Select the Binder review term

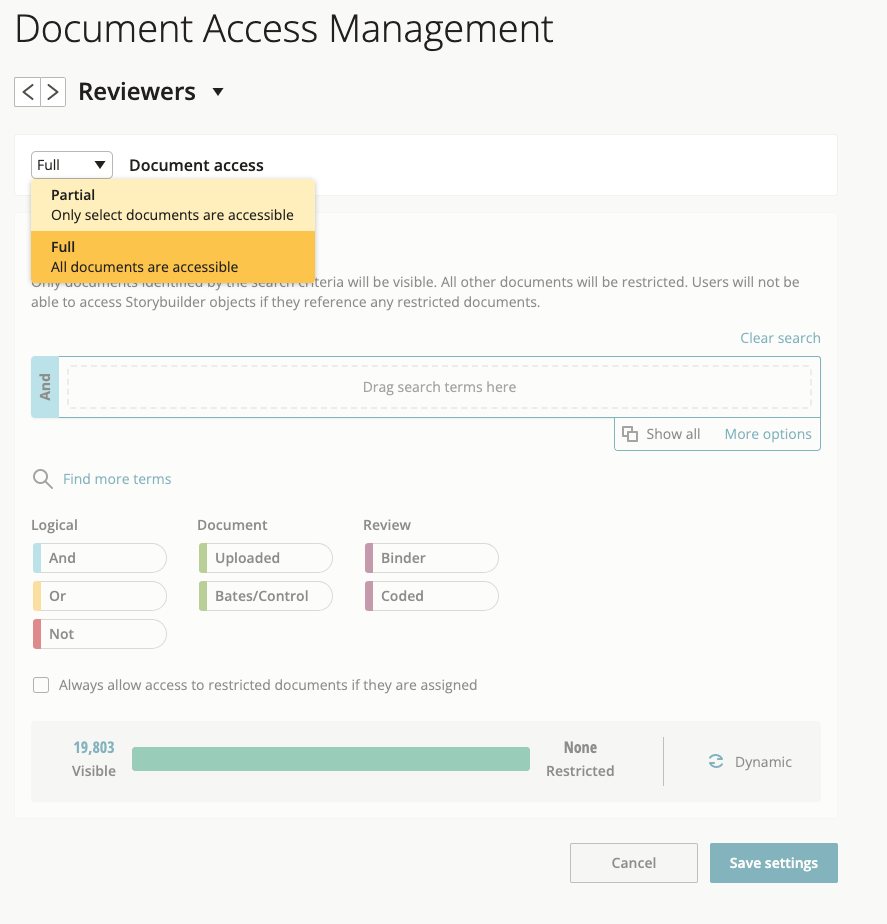click(x=430, y=557)
